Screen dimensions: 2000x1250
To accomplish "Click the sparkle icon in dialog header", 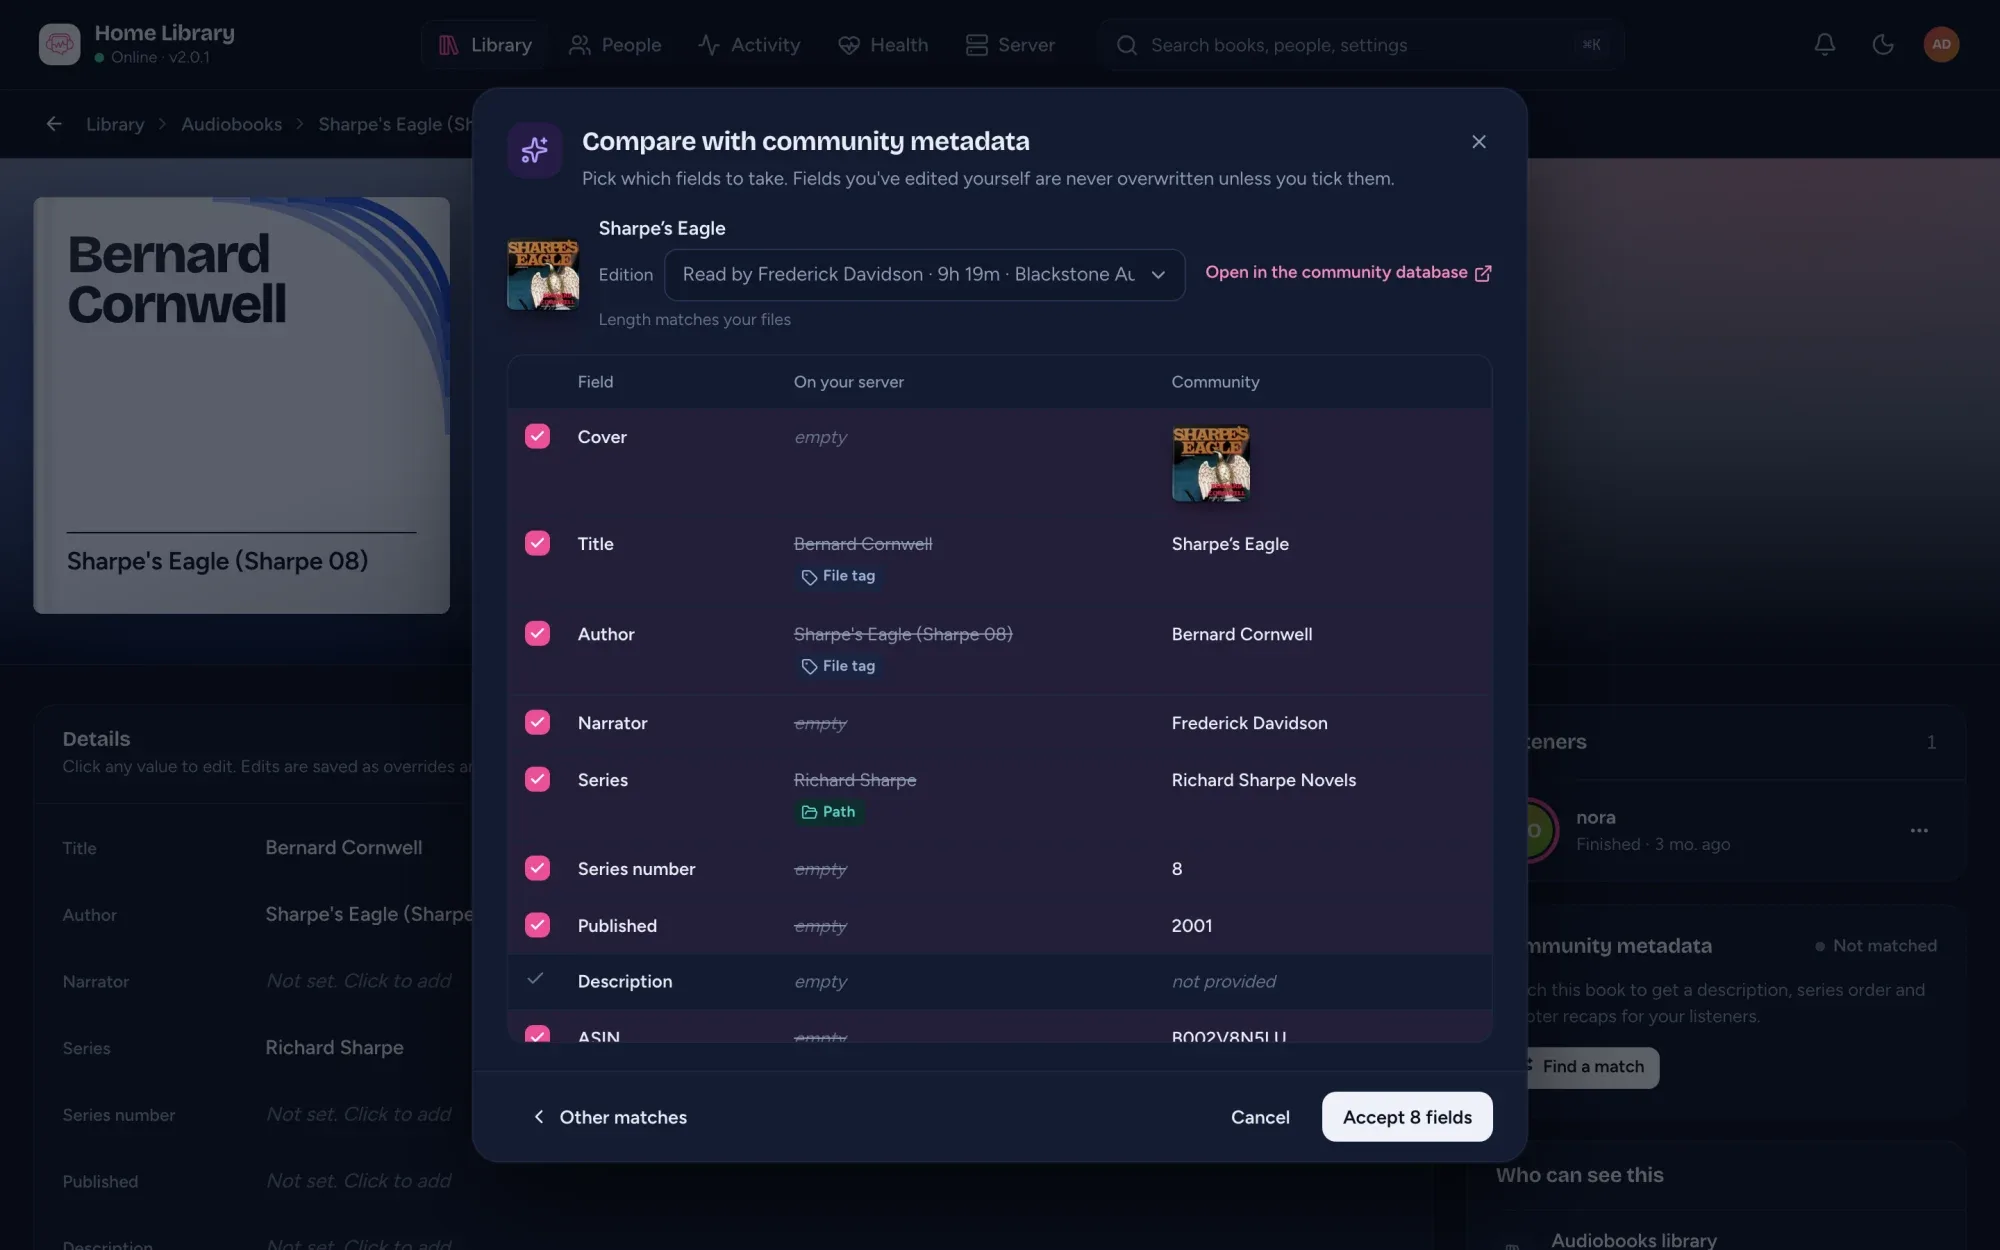I will pos(534,150).
